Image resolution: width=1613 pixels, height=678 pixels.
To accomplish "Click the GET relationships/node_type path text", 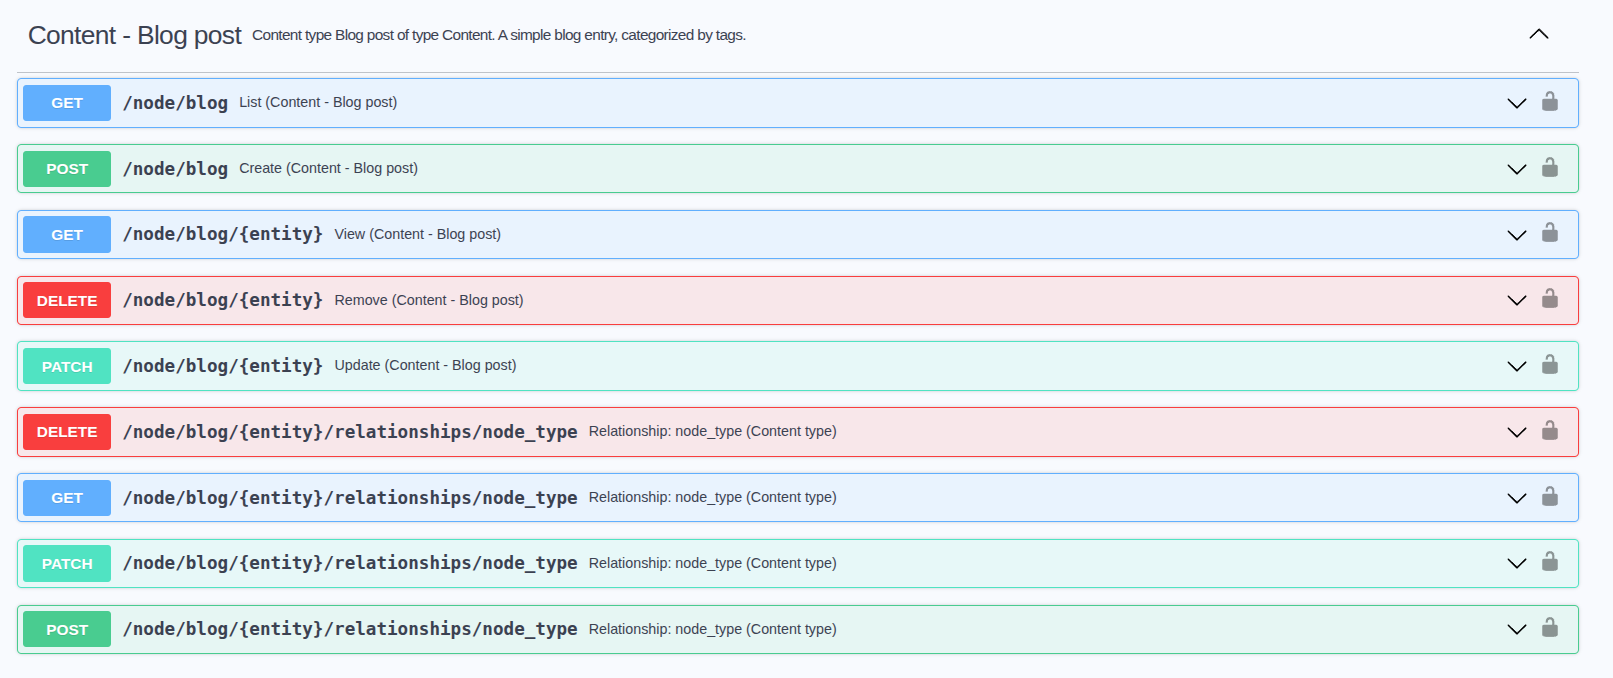I will pyautogui.click(x=349, y=497).
